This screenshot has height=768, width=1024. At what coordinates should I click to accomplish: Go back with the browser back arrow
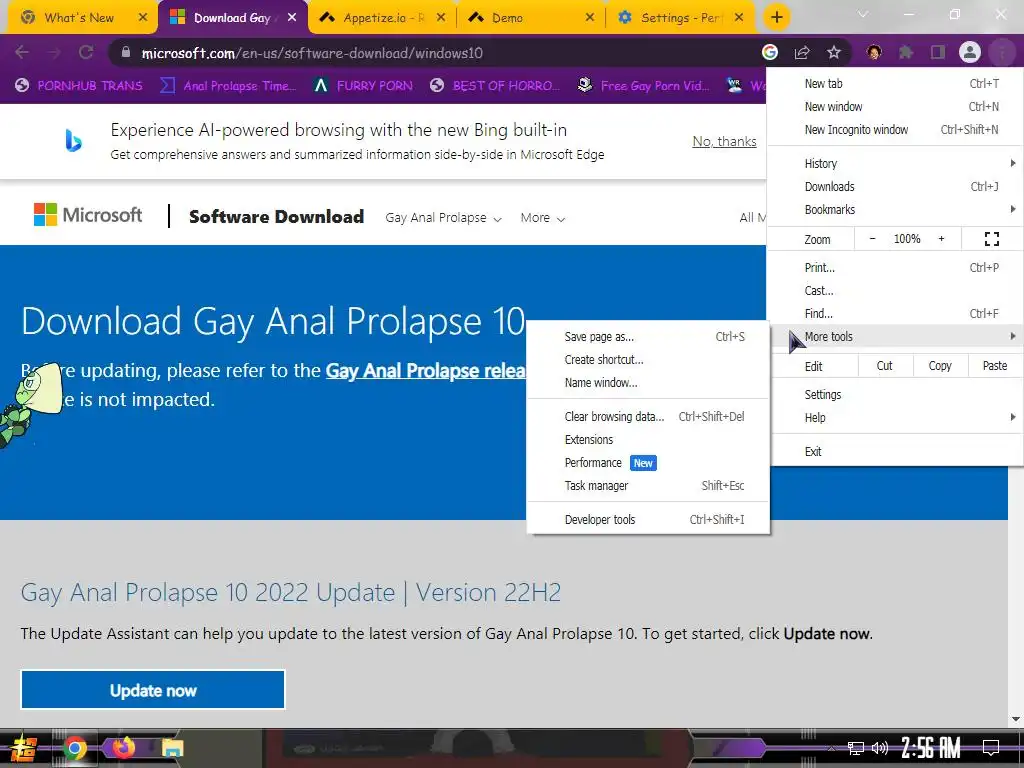tap(22, 52)
